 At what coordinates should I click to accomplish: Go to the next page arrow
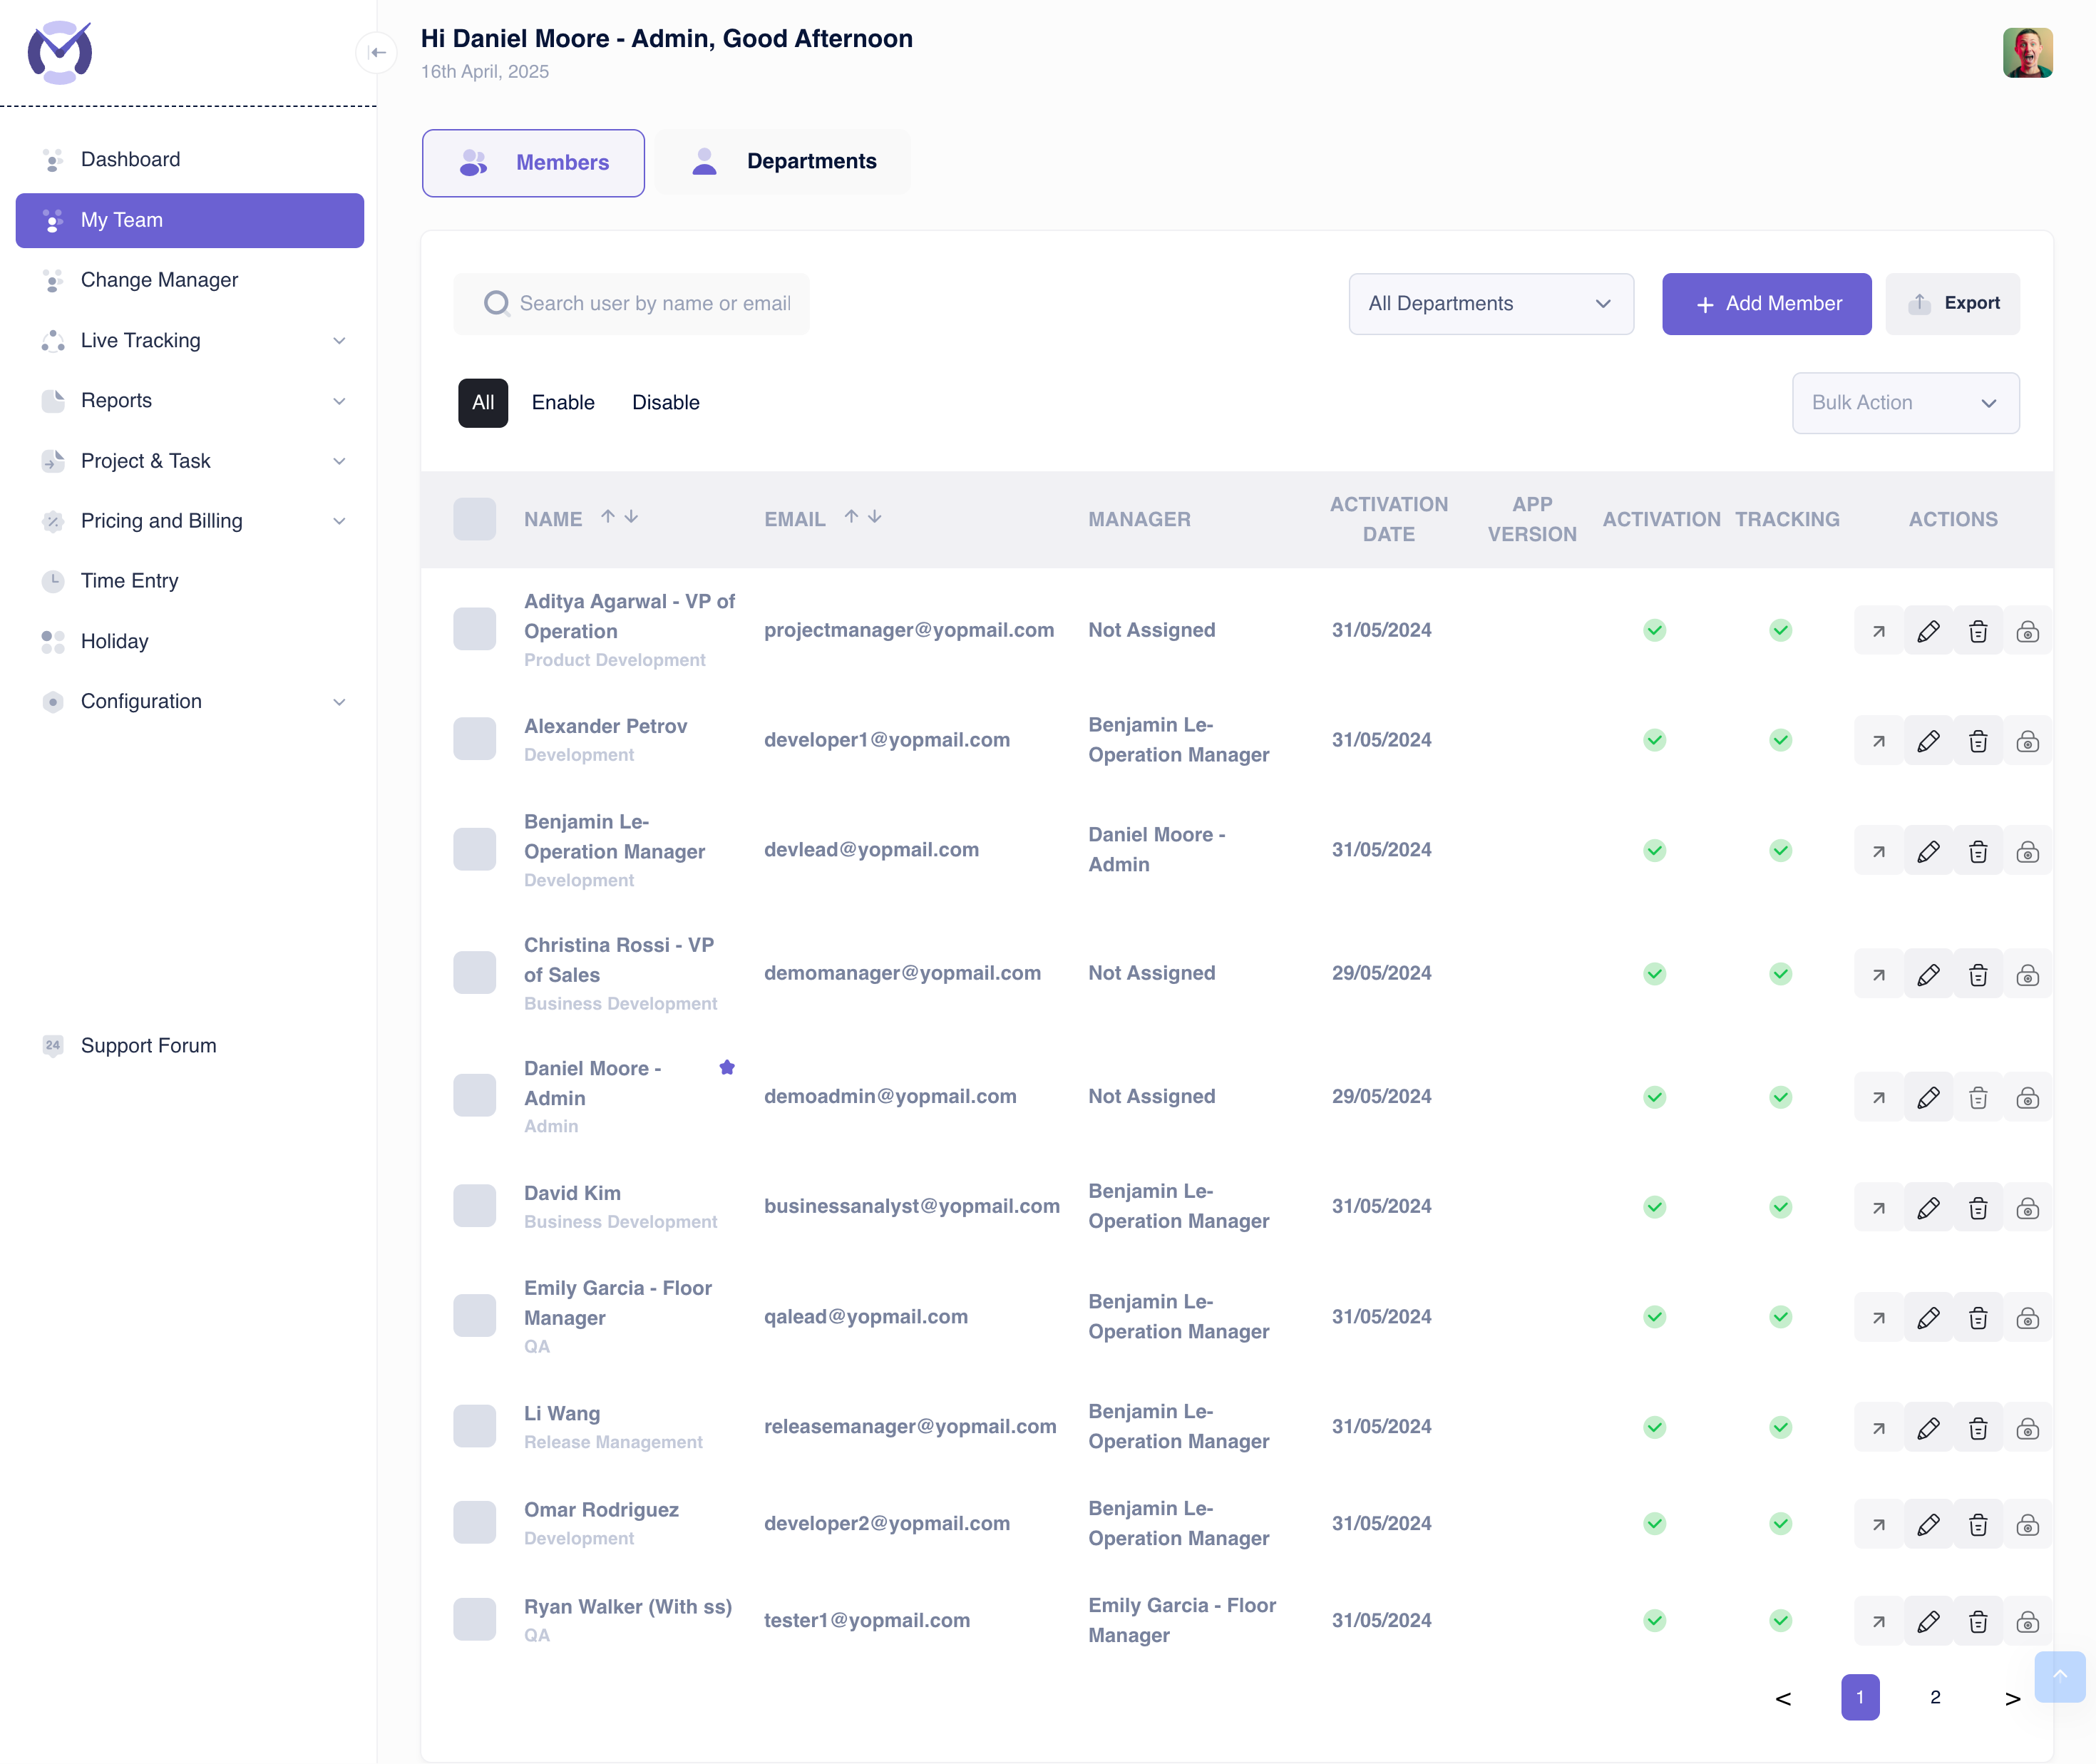(x=2012, y=1698)
